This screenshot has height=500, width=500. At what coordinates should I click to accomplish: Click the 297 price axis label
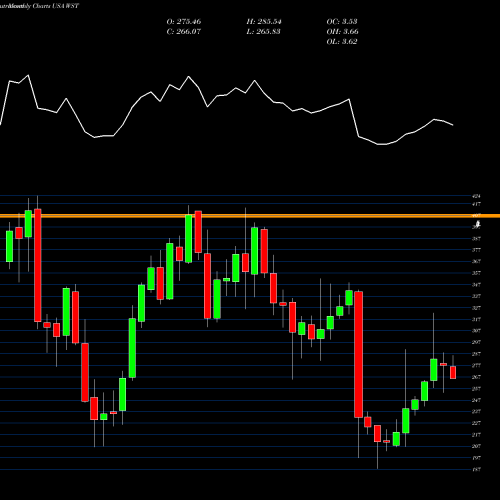tap(476, 342)
